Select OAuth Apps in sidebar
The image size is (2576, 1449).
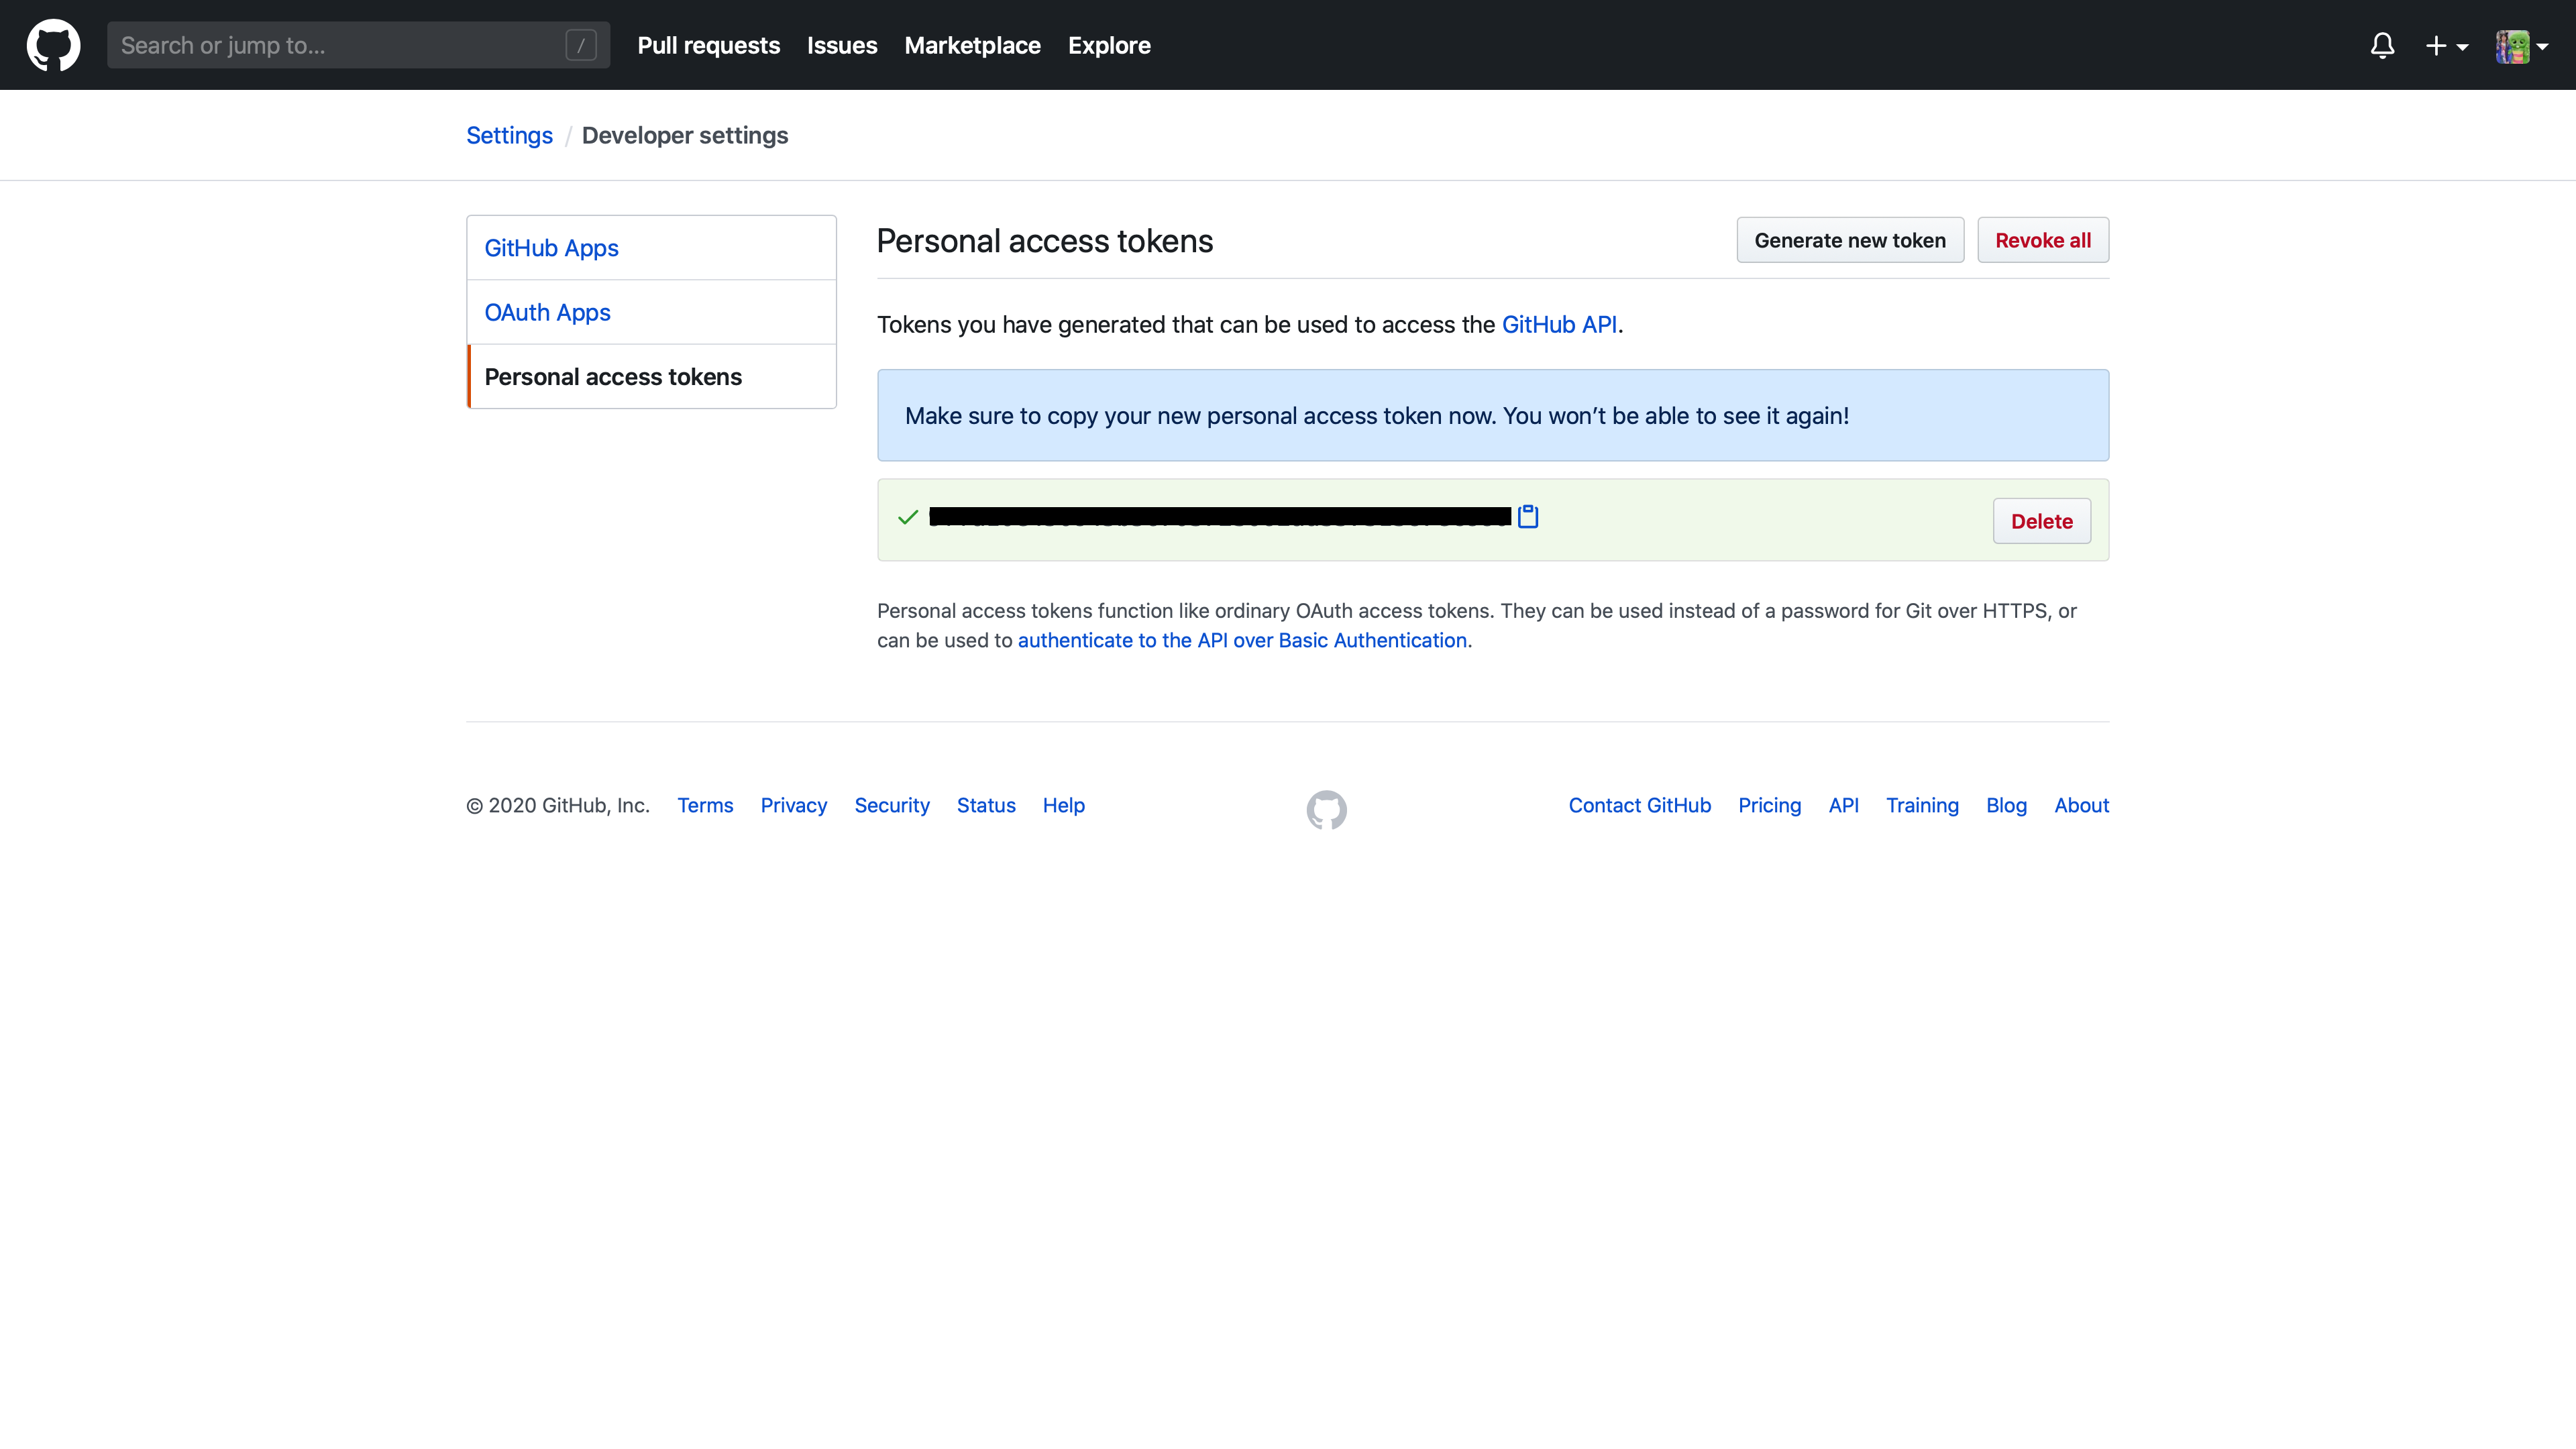[651, 312]
